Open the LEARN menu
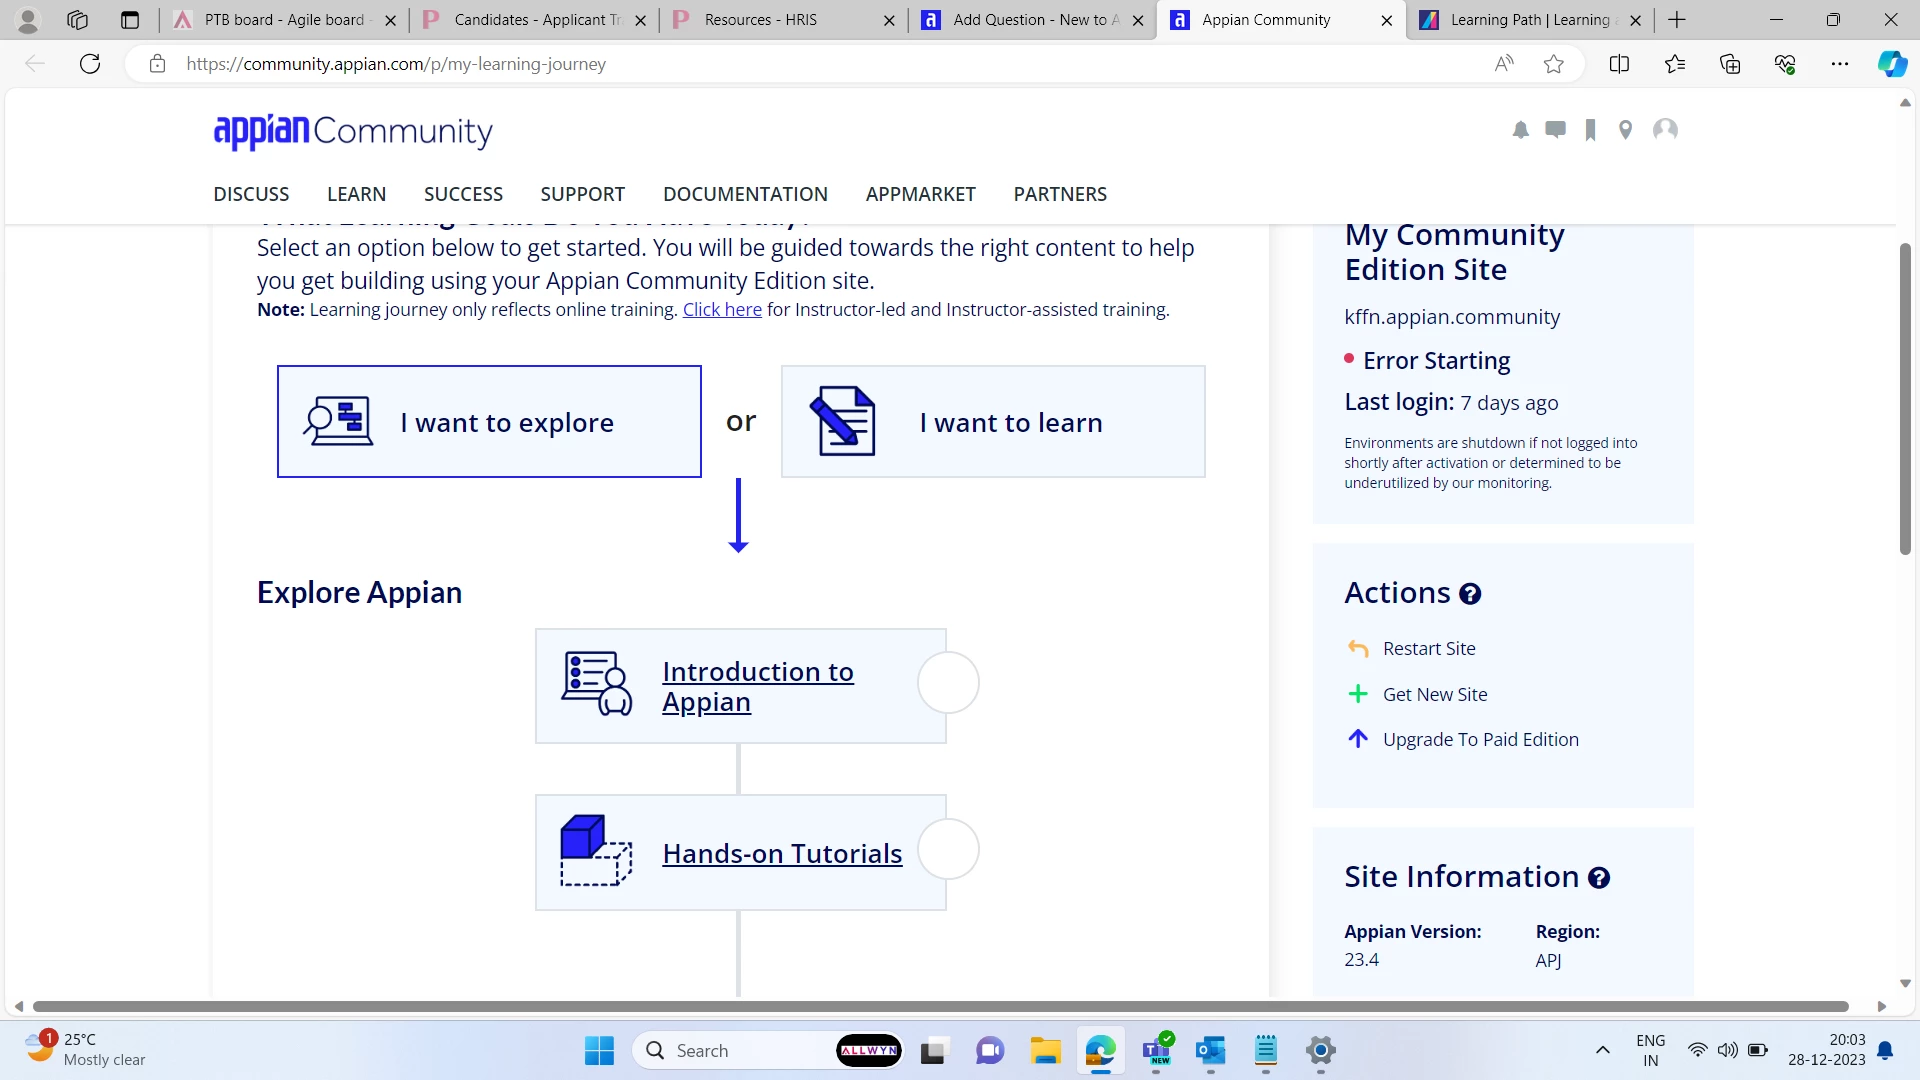Image resolution: width=1920 pixels, height=1080 pixels. pyautogui.click(x=356, y=194)
